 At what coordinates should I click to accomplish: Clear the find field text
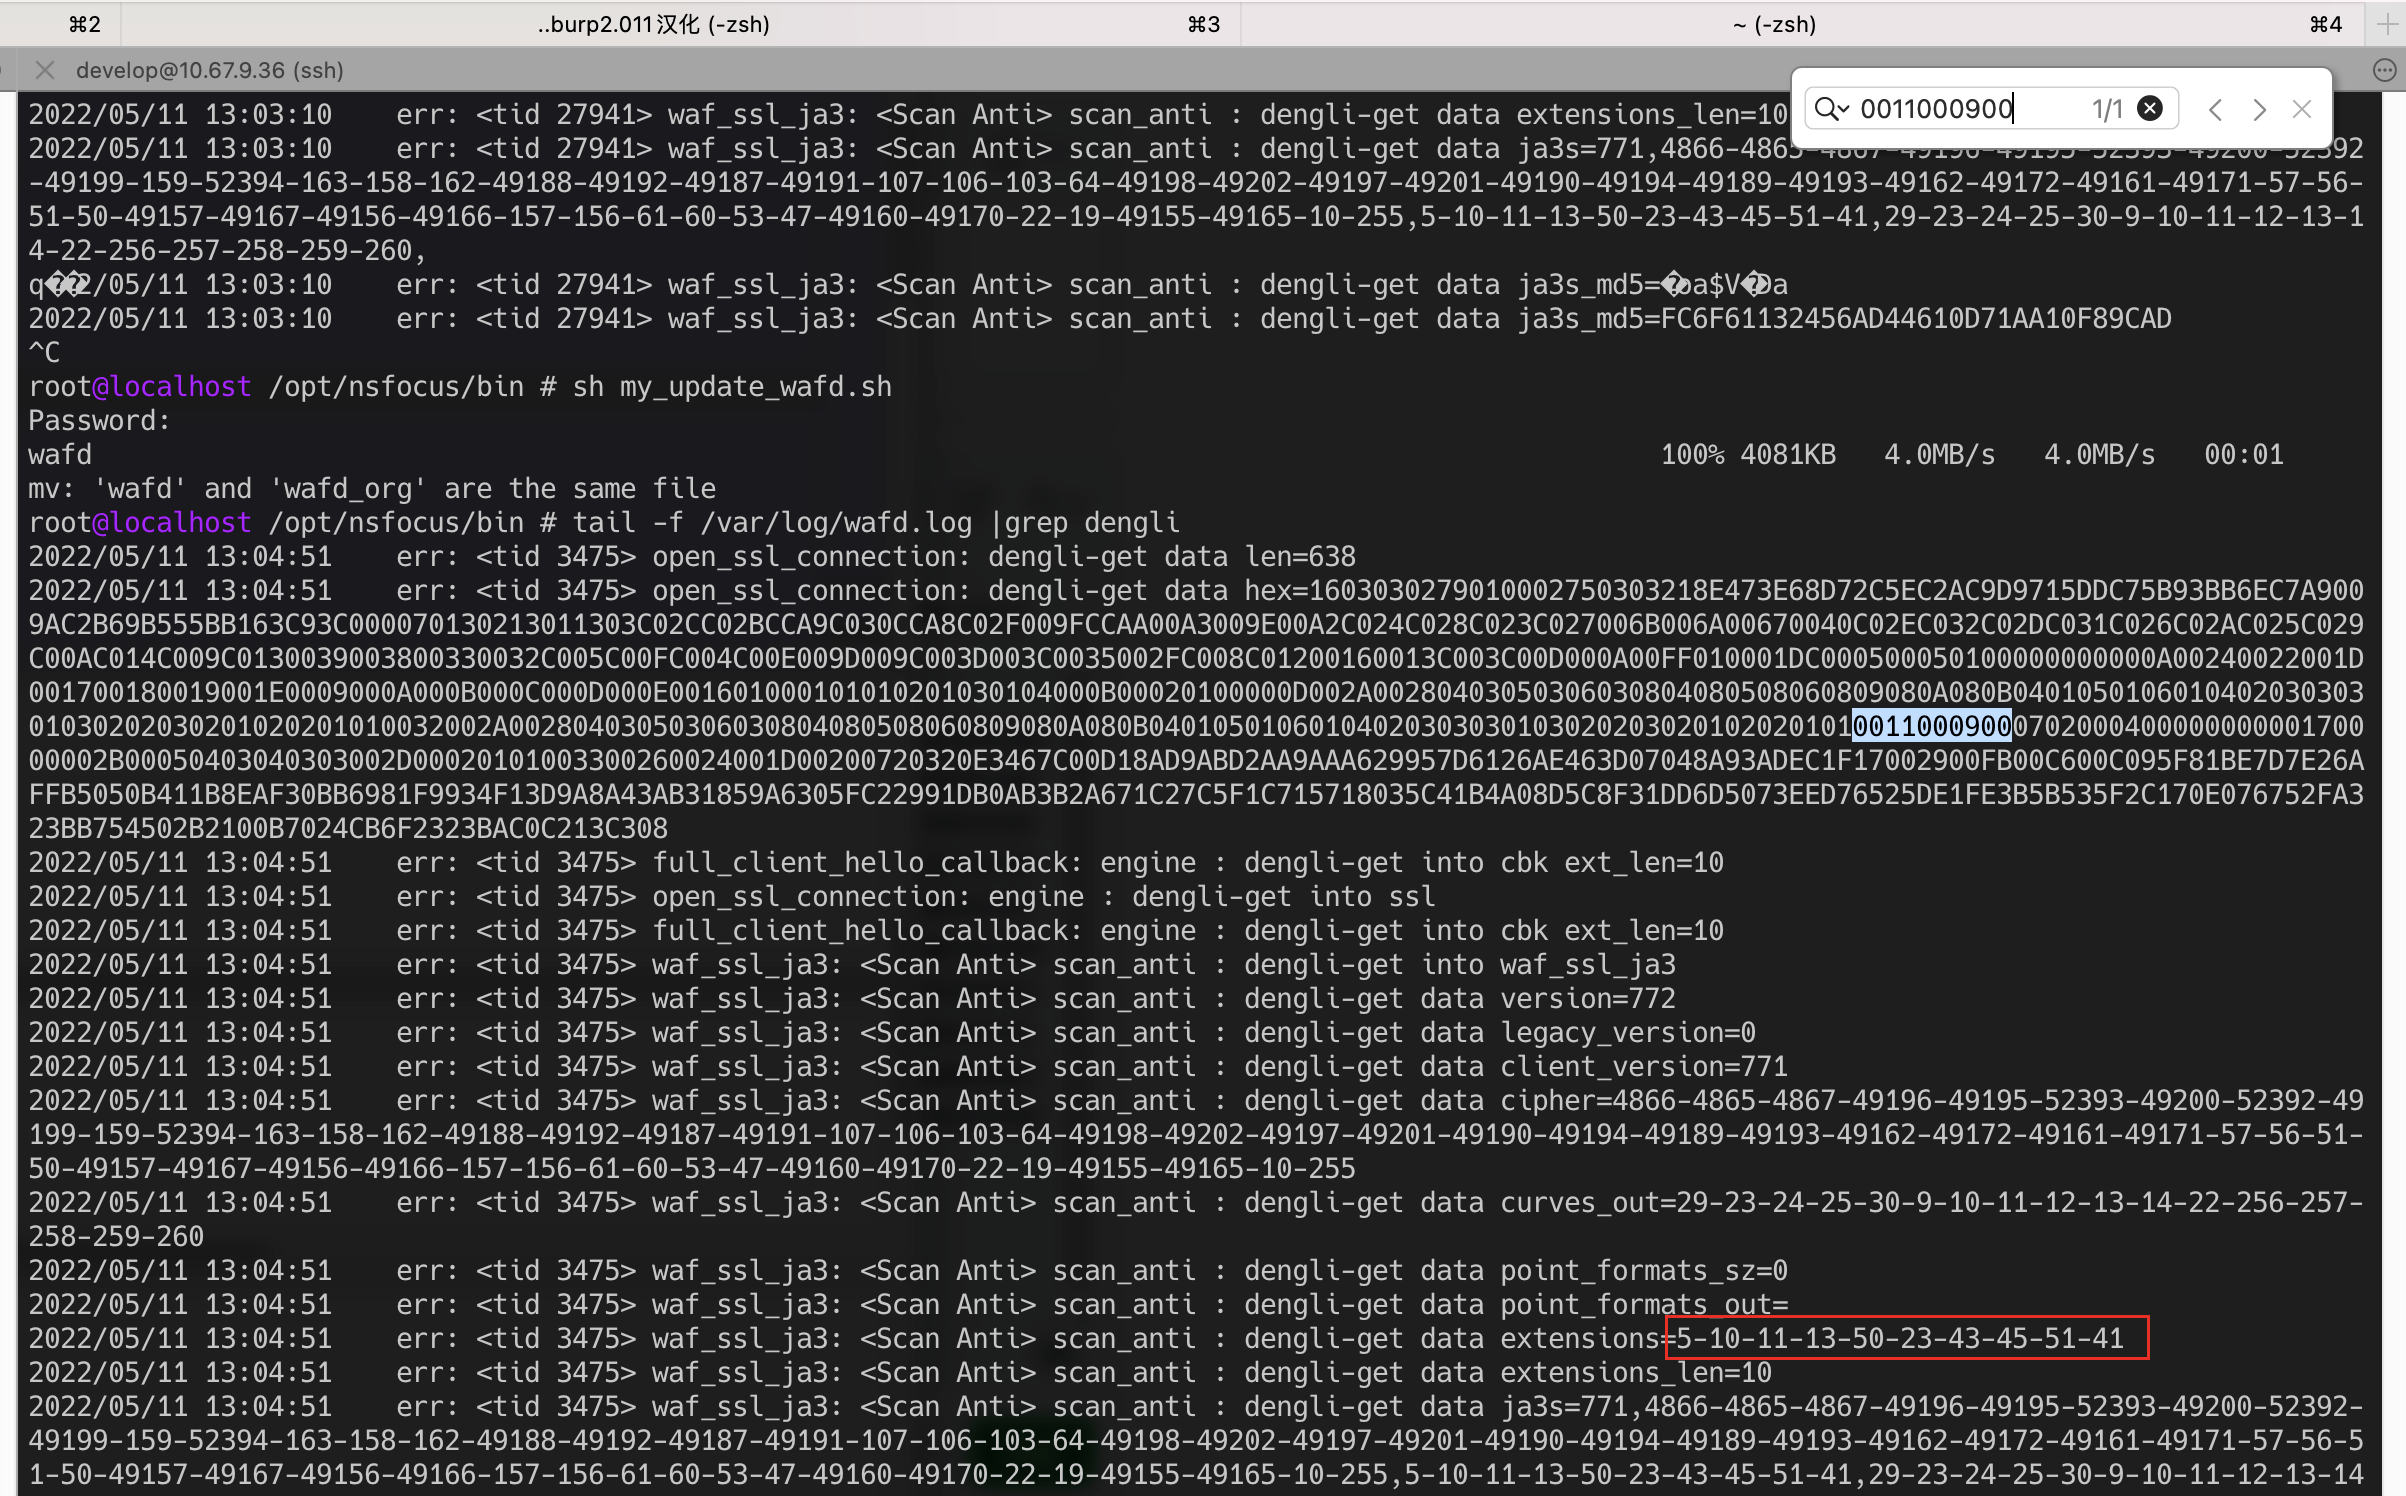pyautogui.click(x=2150, y=108)
